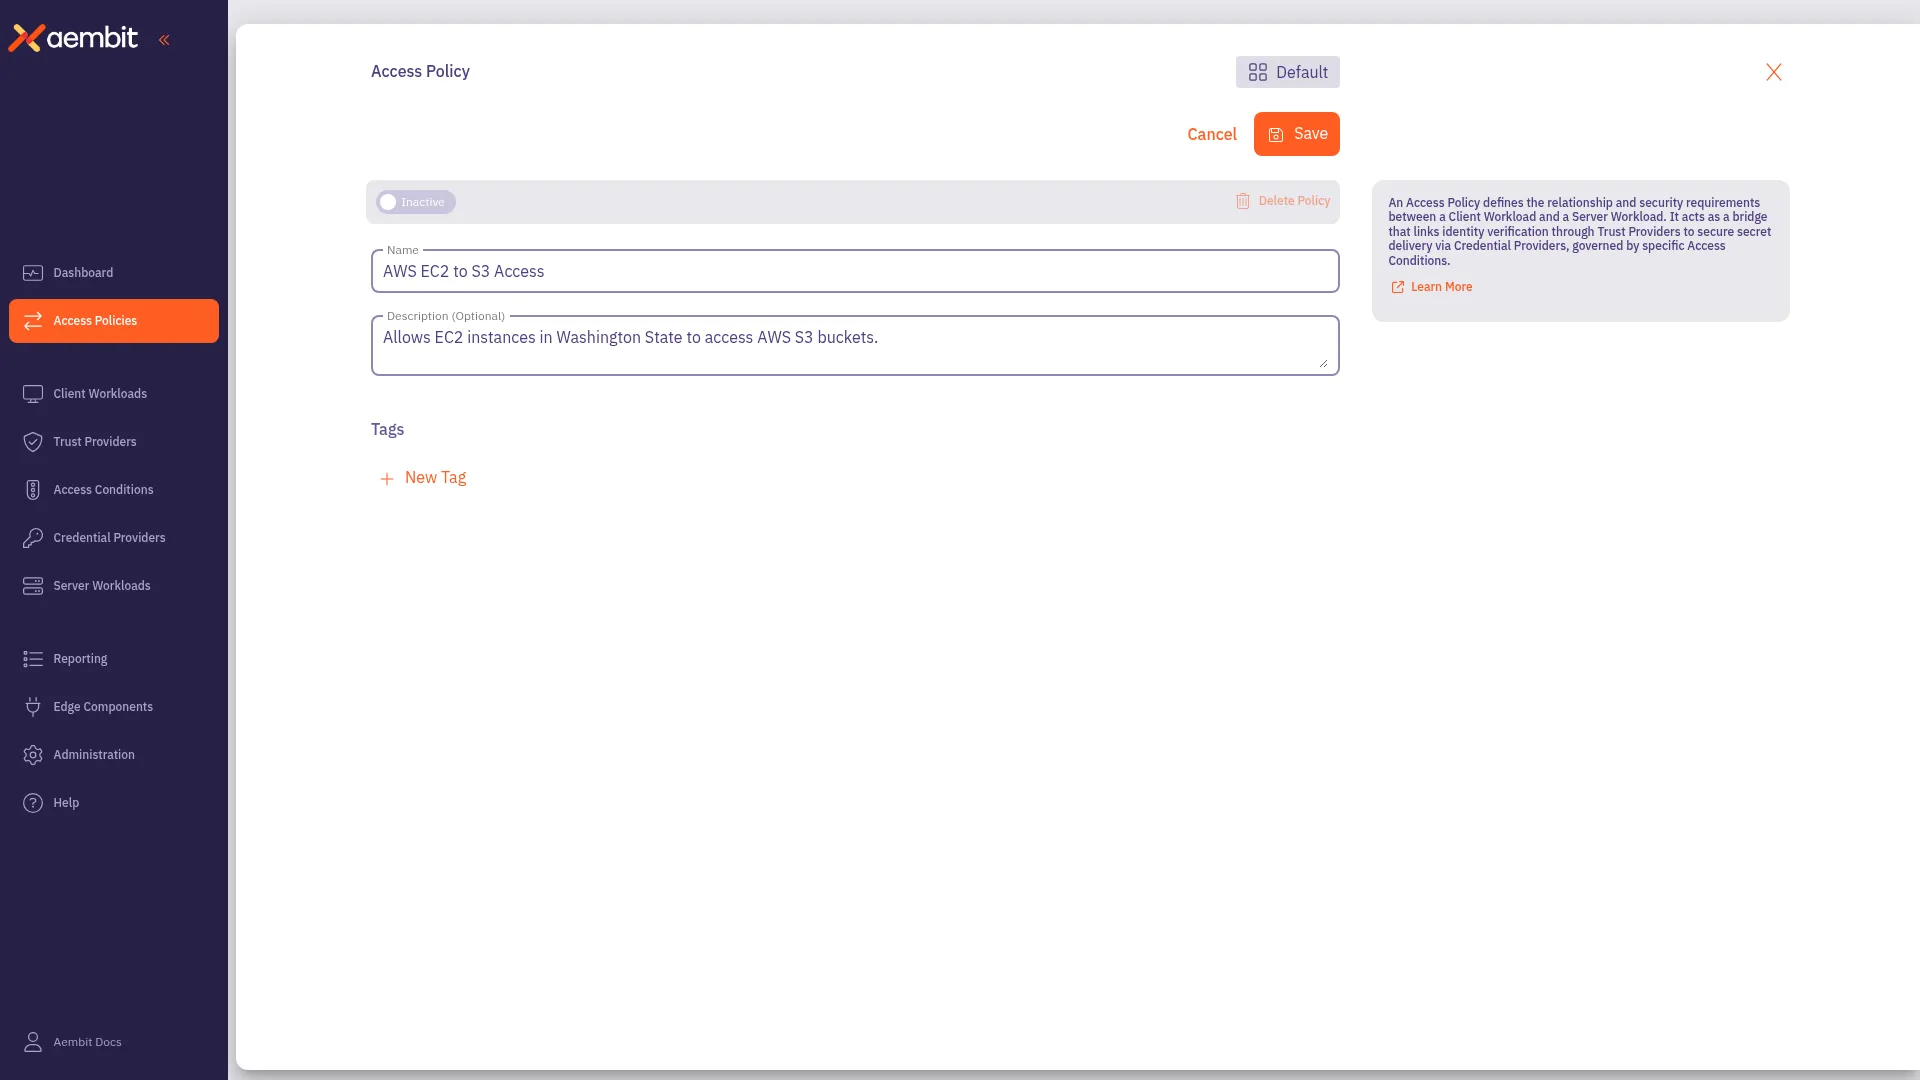Collapse the sidebar with the double chevron
This screenshot has width=1920, height=1080.
pos(164,40)
